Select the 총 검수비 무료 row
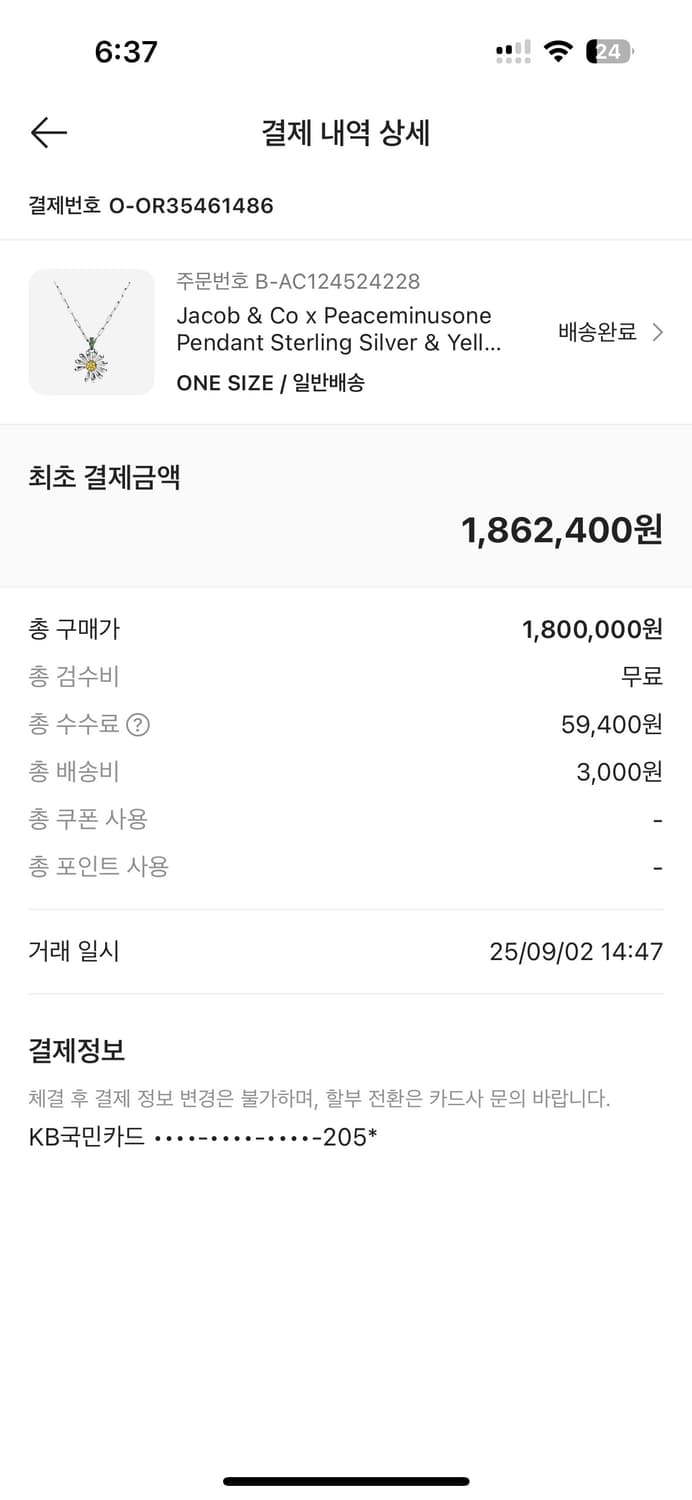Viewport: 692px width, 1500px height. [346, 676]
